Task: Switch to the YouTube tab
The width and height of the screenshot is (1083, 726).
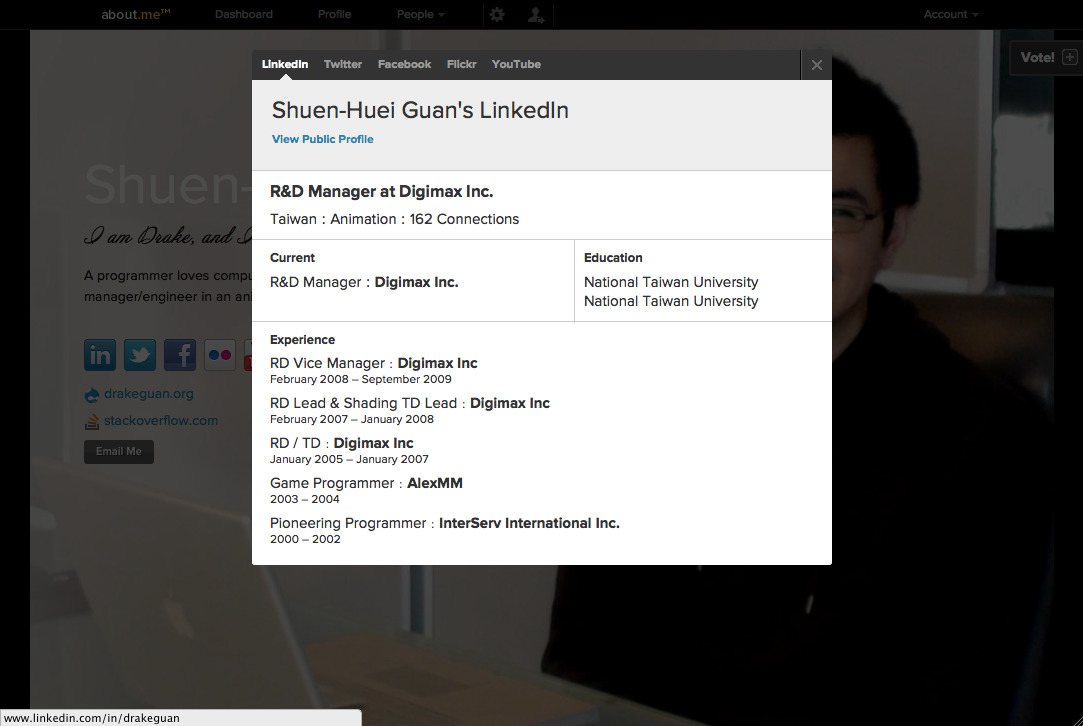Action: pyautogui.click(x=516, y=64)
